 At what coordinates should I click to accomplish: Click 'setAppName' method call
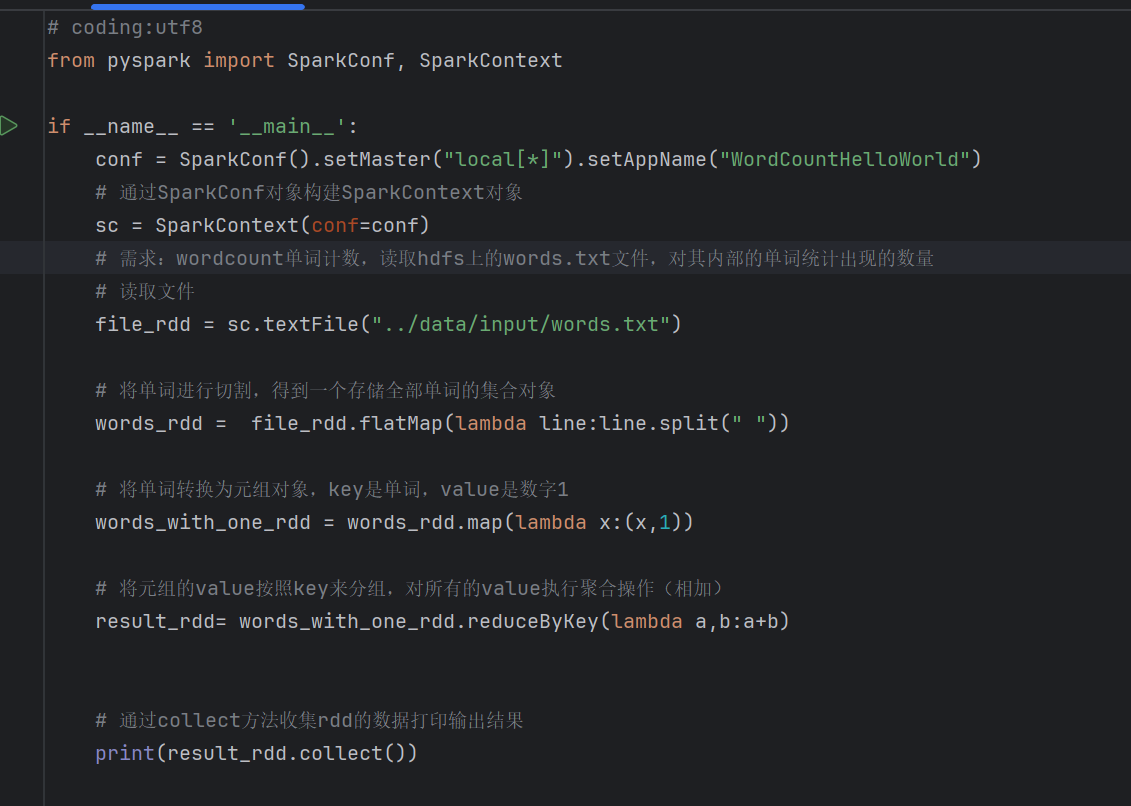point(646,159)
